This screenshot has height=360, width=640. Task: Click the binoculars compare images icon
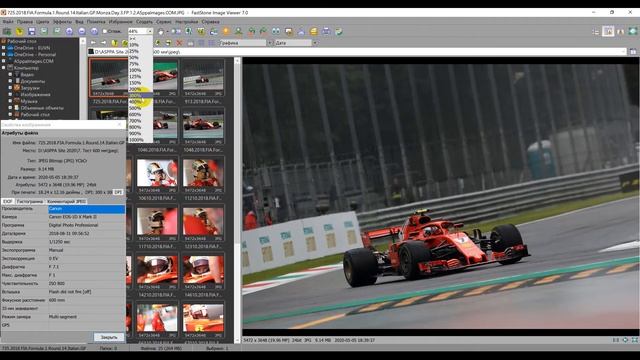[276, 31]
